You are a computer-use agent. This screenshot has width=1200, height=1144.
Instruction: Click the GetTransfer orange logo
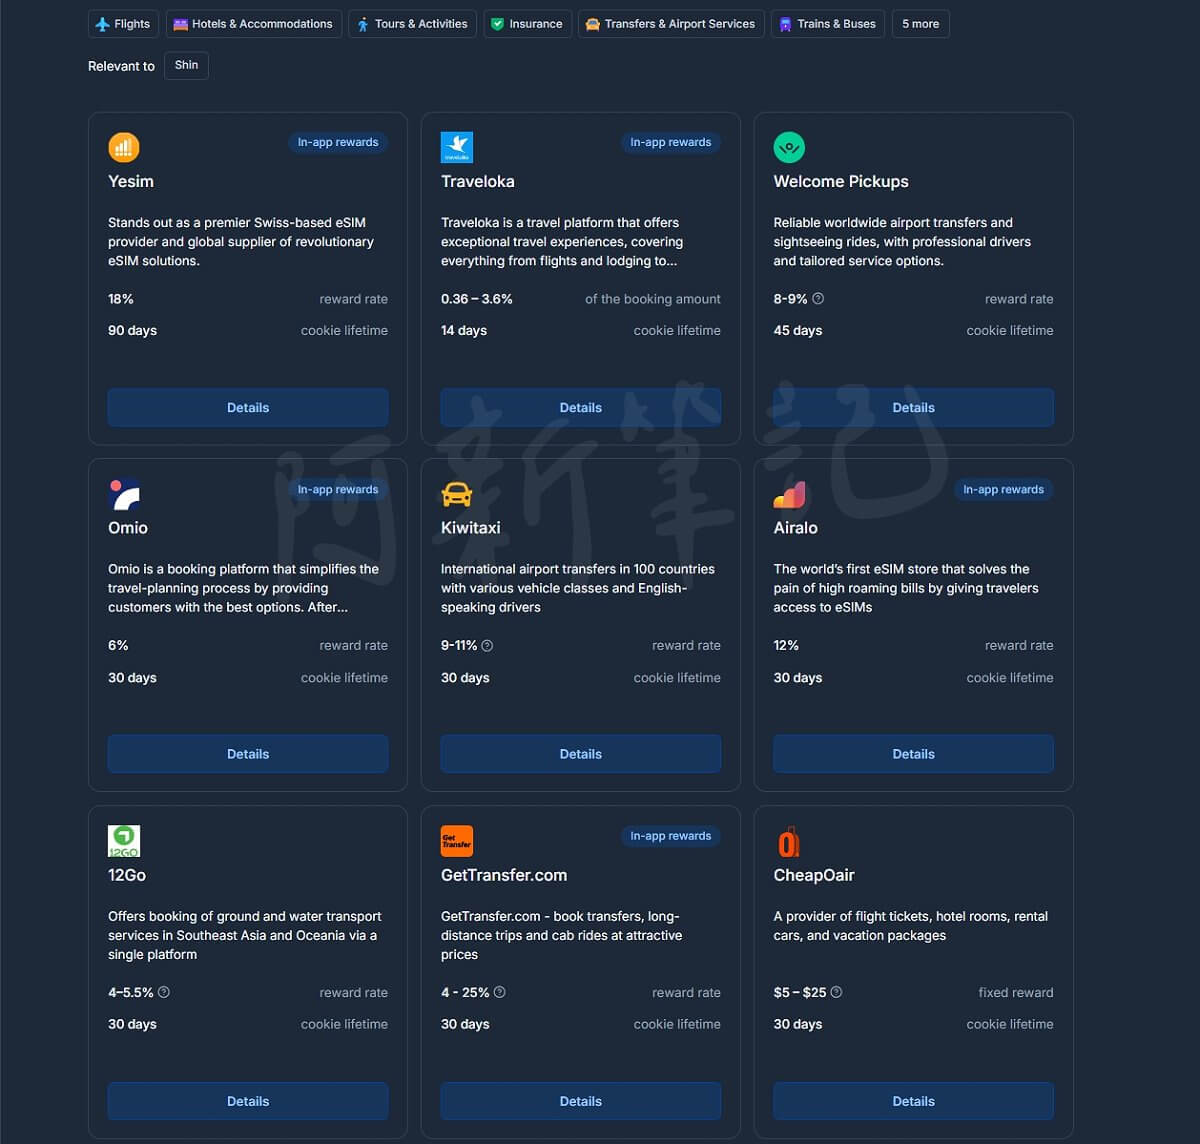point(457,841)
